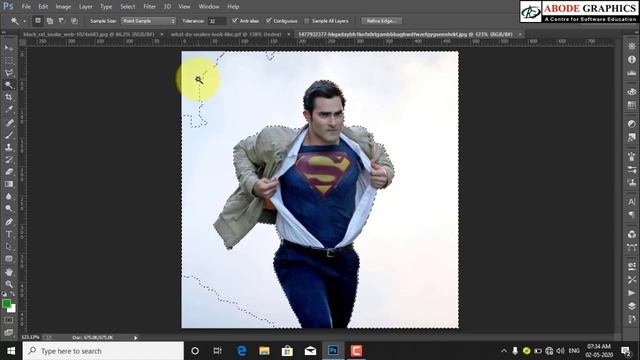This screenshot has width=640, height=360.
Task: Show hidden system tray icons
Action: [x=504, y=351]
